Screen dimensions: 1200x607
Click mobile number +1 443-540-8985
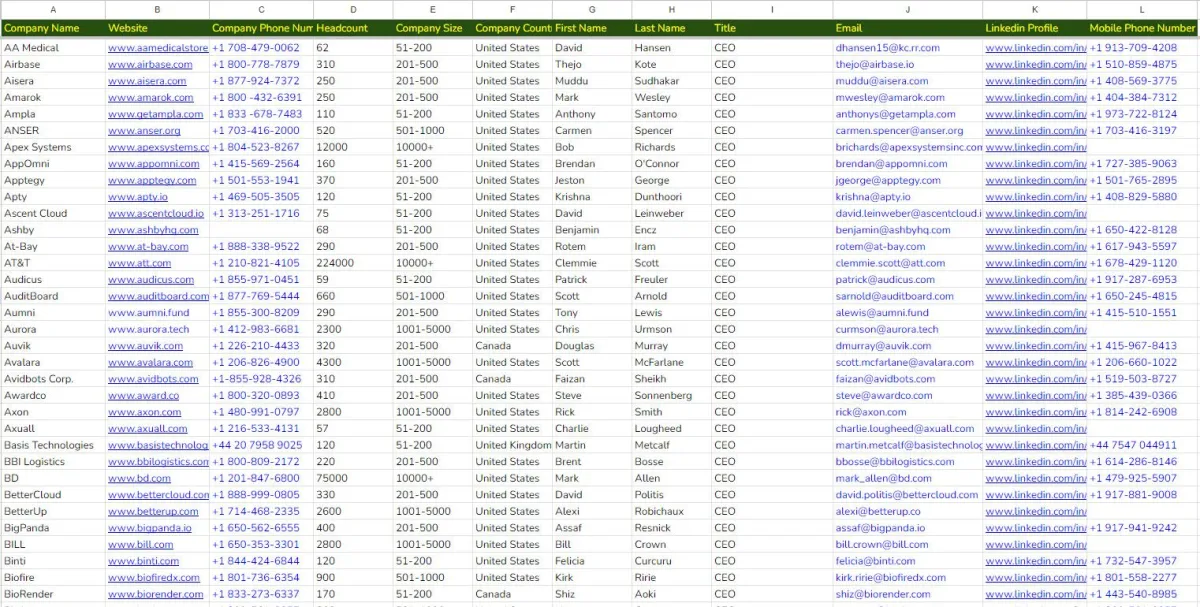[x=1133, y=594]
